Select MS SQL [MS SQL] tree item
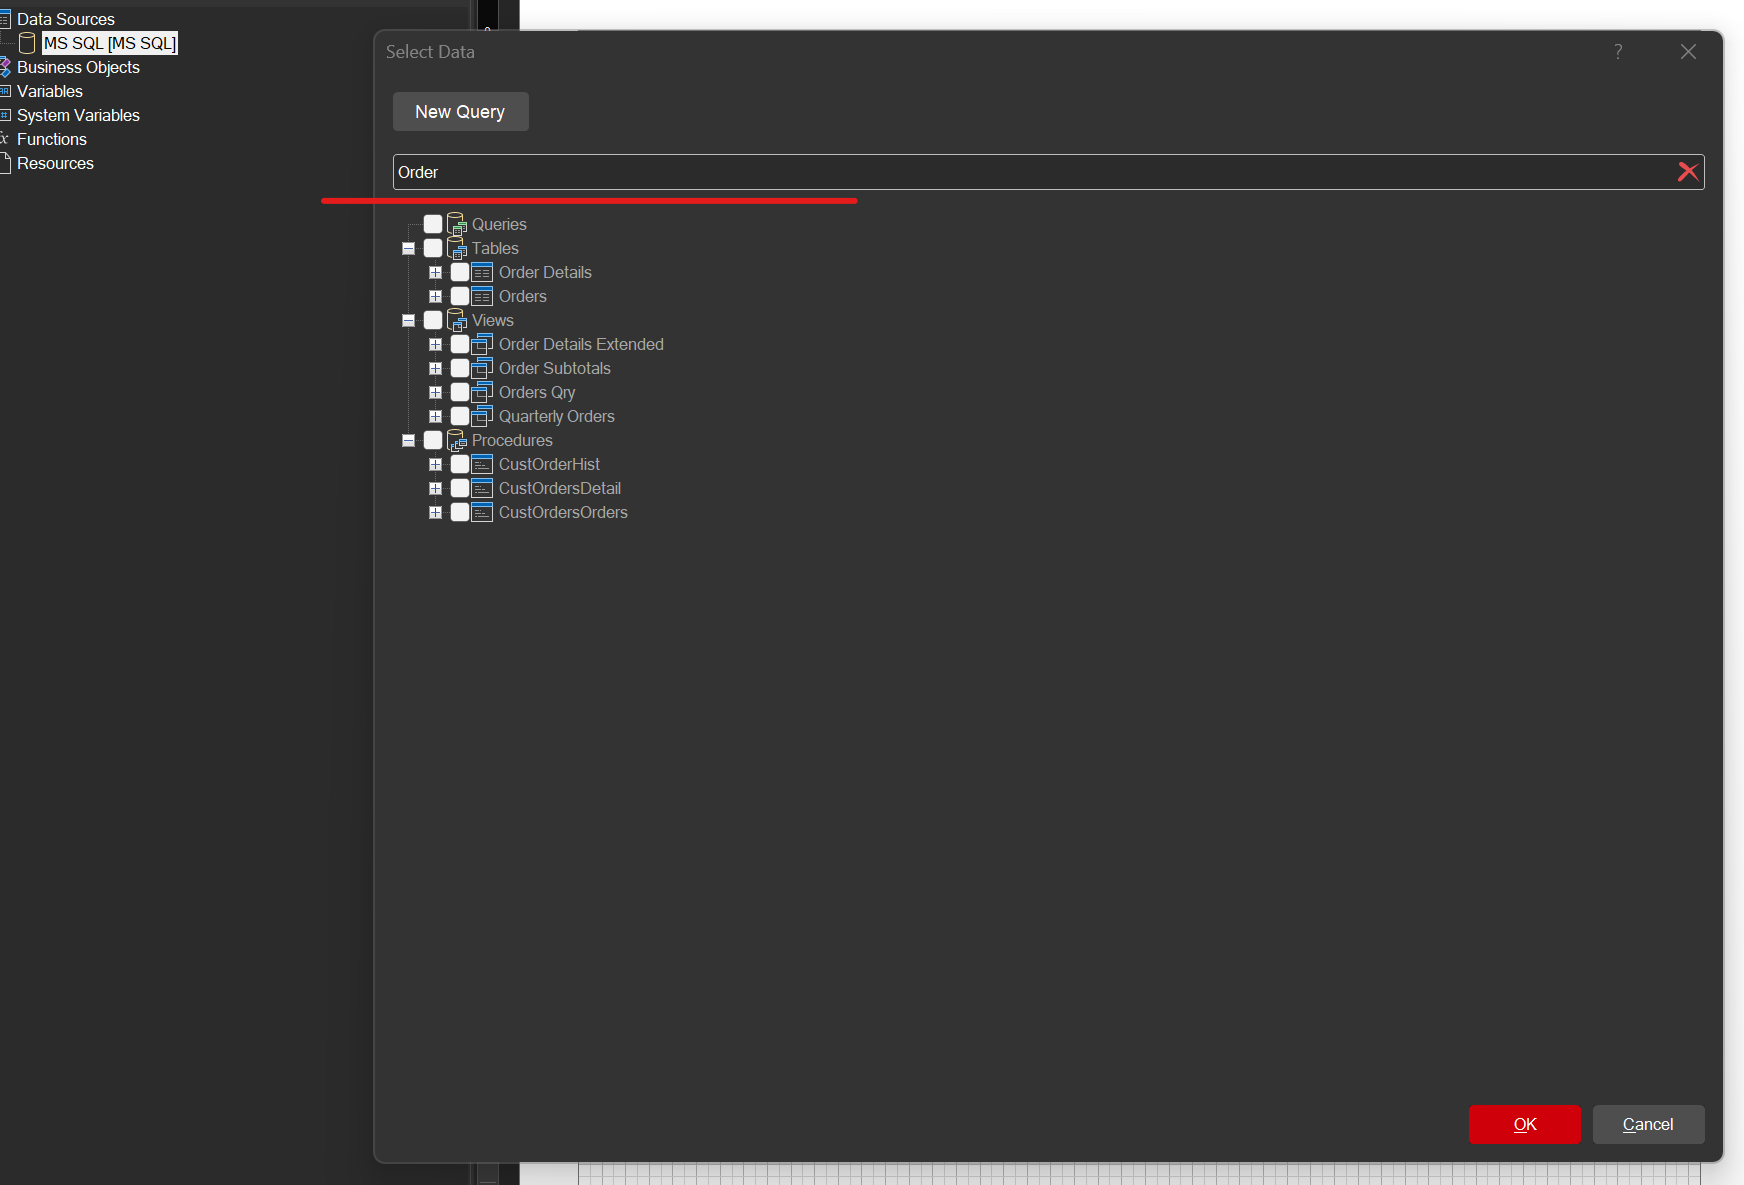Viewport: 1744px width, 1185px height. point(110,43)
